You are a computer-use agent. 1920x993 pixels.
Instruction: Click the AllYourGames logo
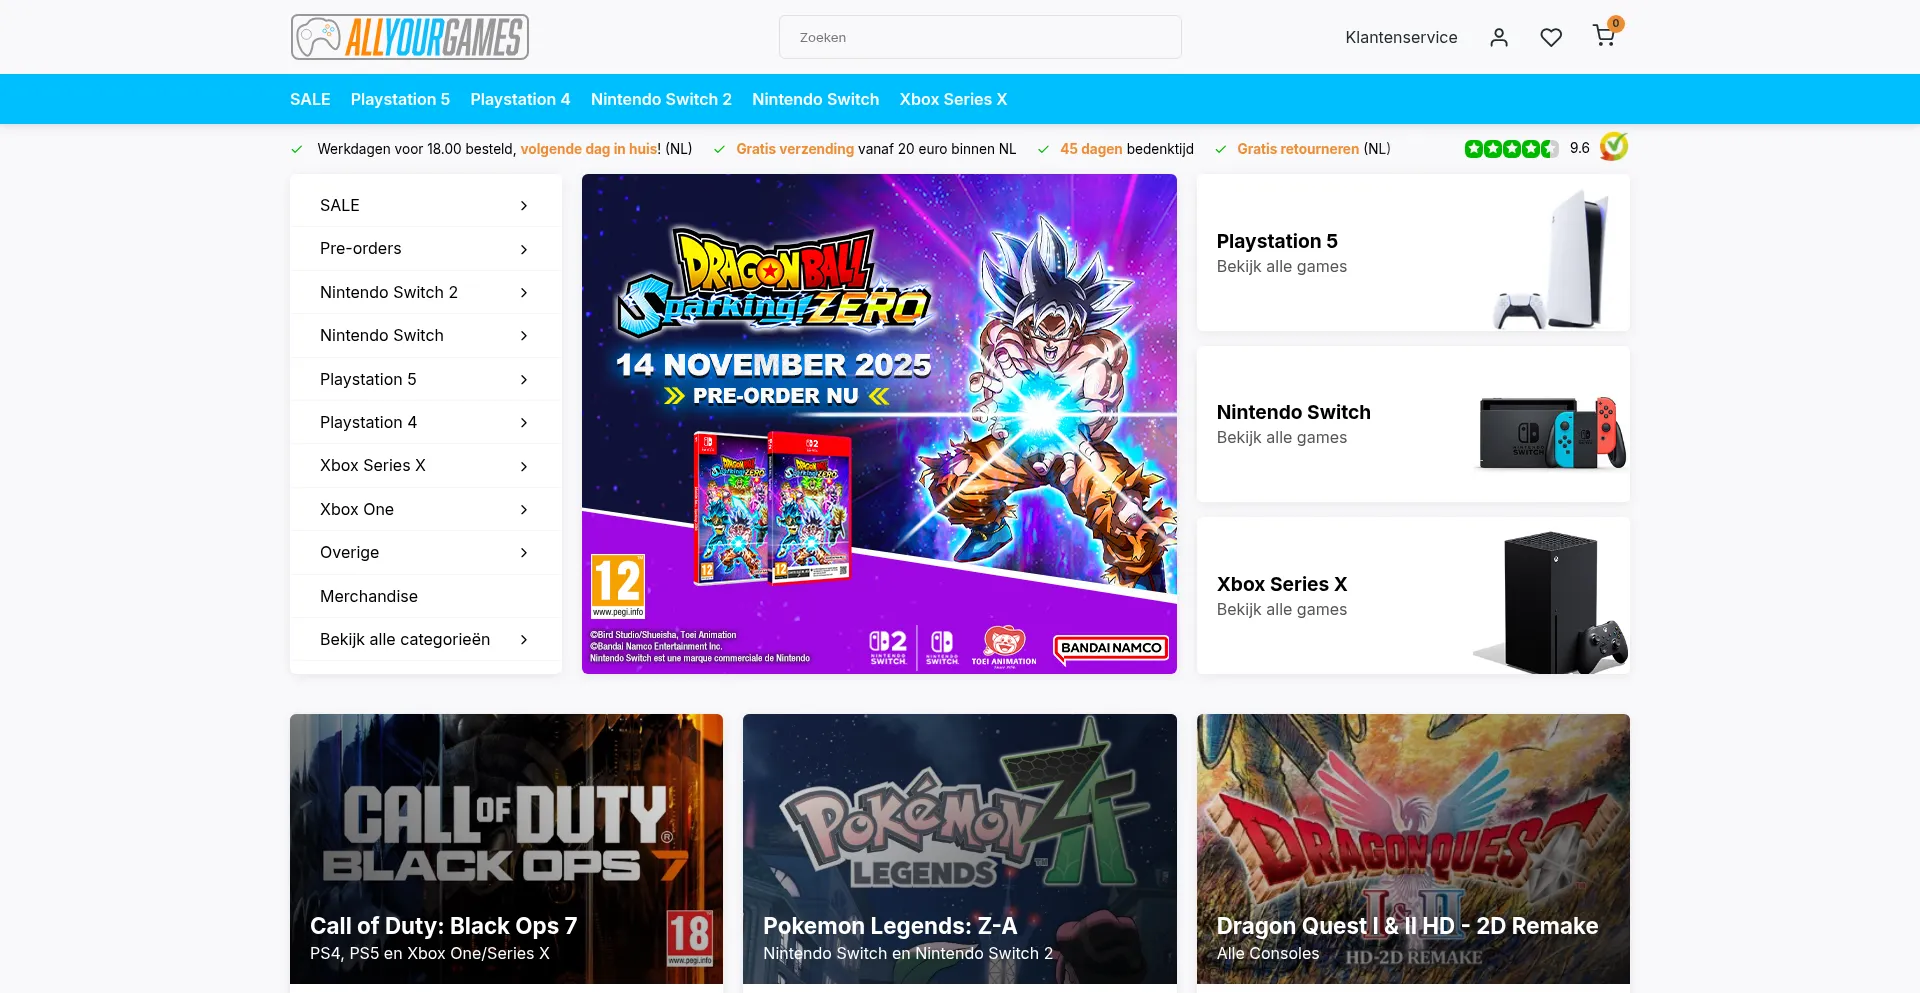(x=409, y=37)
